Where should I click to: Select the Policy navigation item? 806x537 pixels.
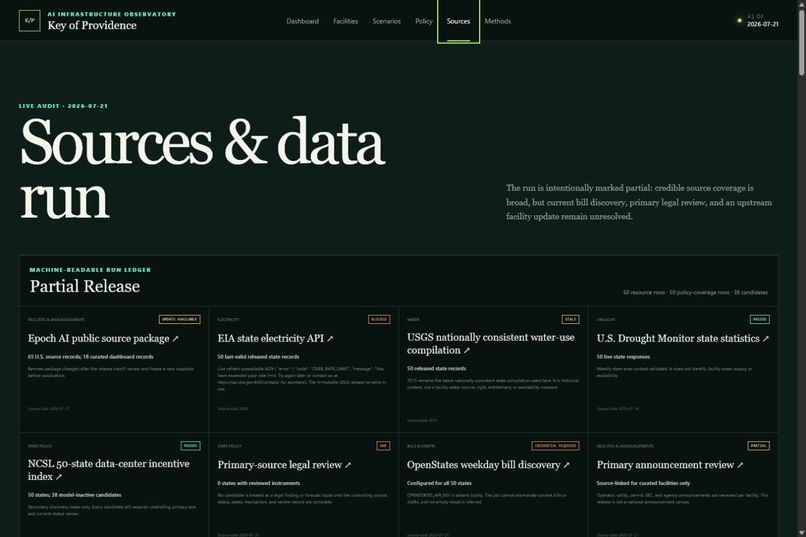pyautogui.click(x=424, y=21)
